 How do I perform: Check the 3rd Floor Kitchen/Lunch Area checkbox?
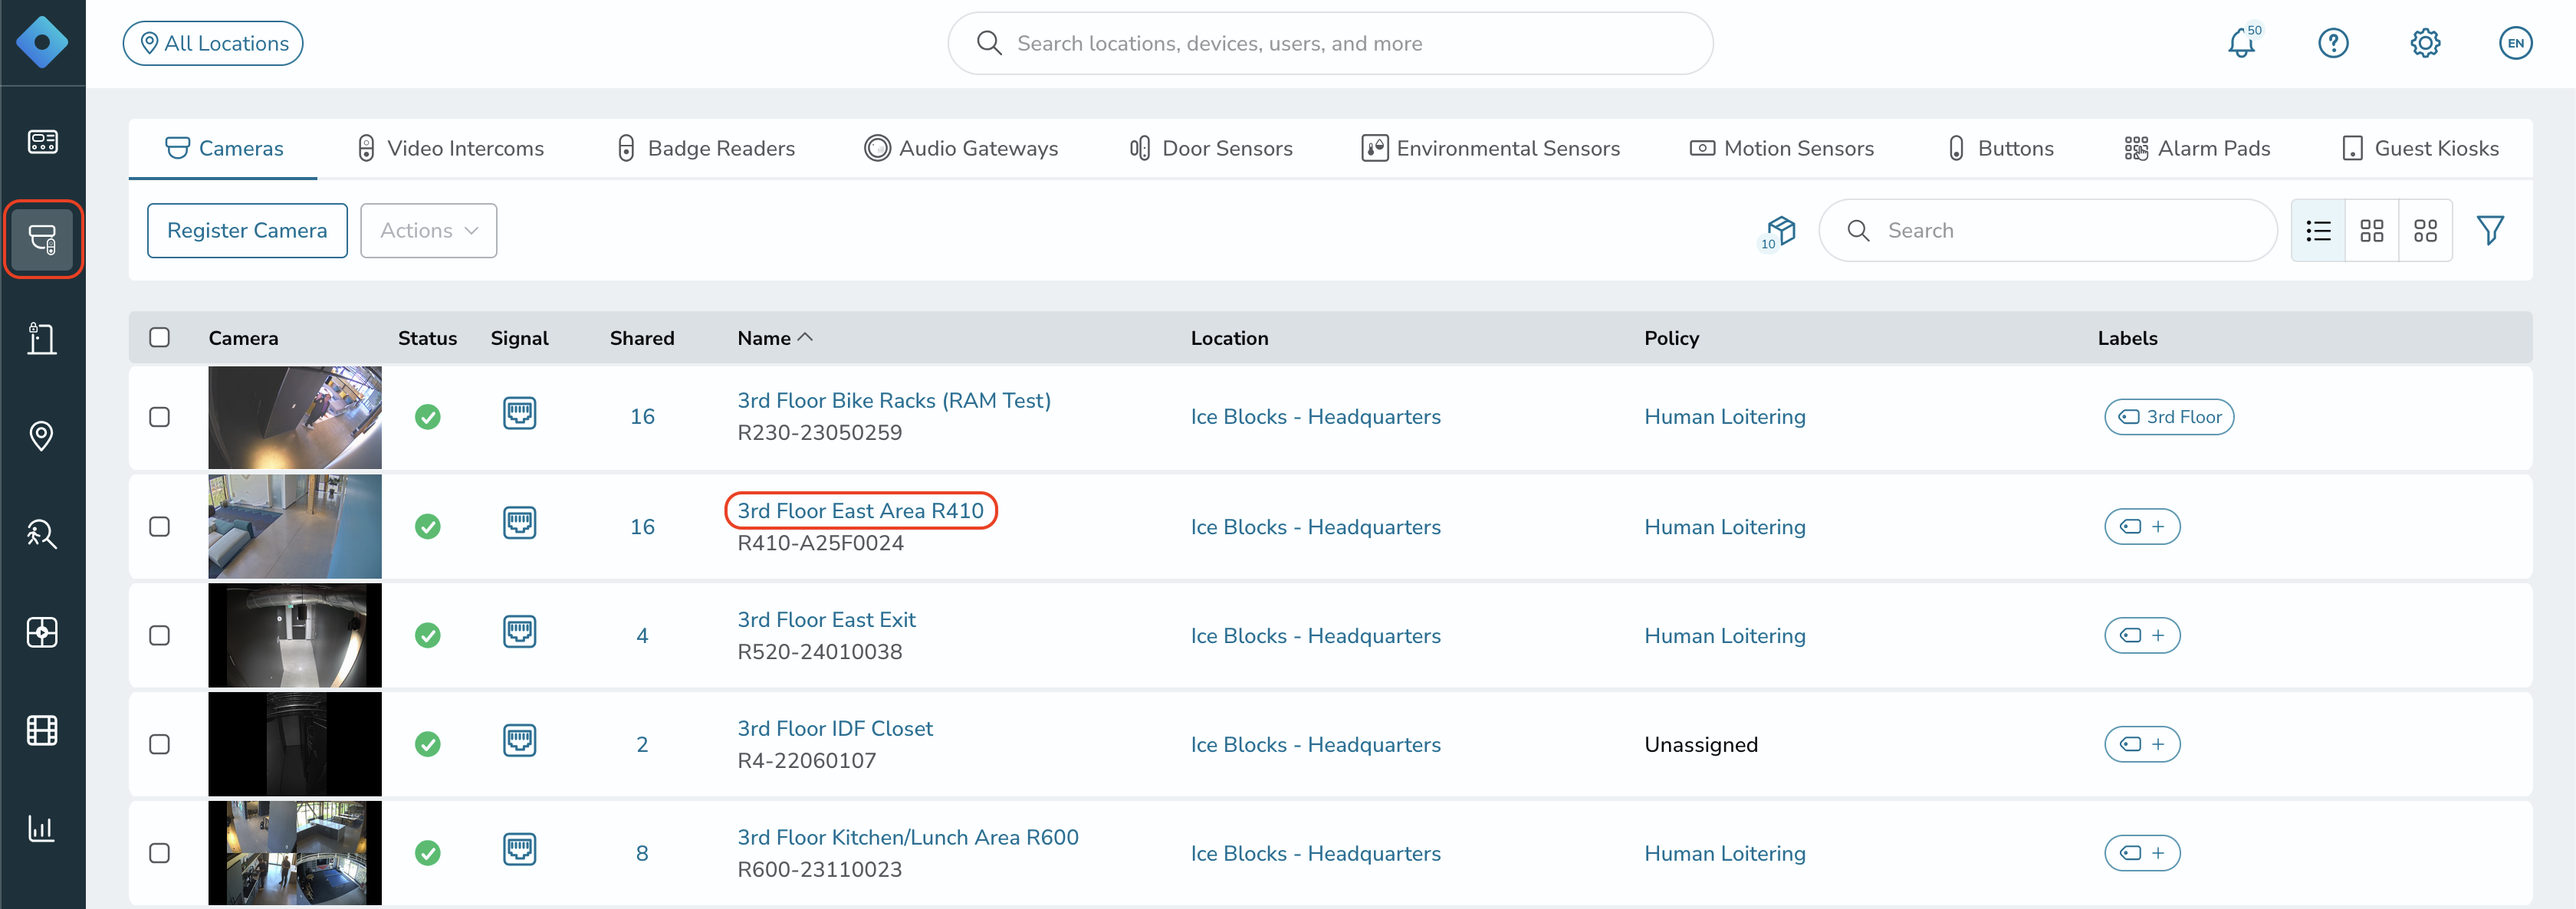coord(160,853)
